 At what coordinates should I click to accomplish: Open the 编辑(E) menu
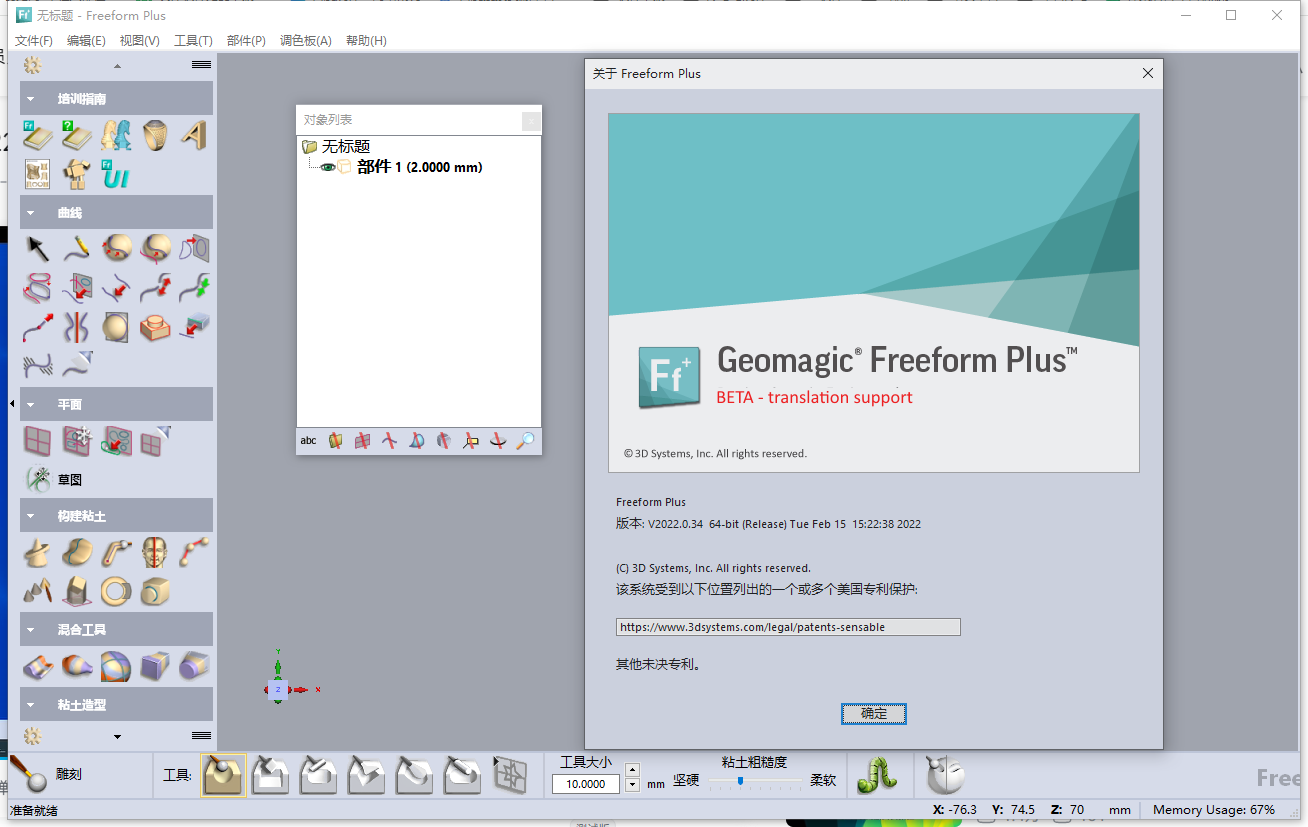coord(86,41)
